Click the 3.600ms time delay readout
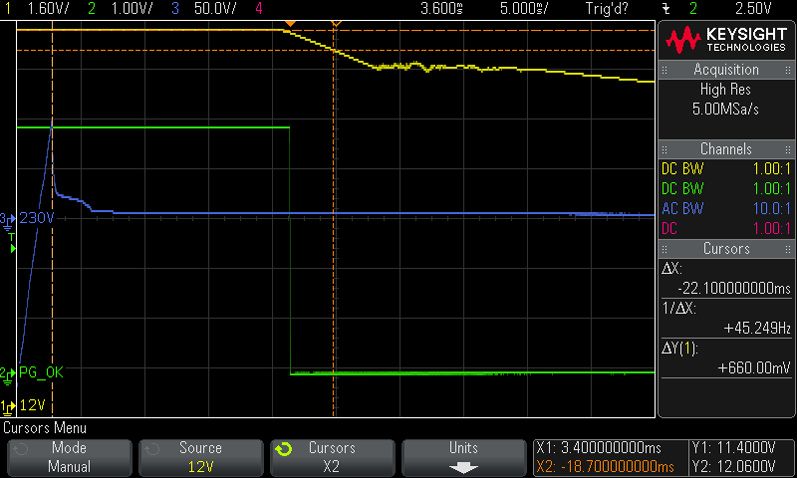Viewport: 797px width, 478px height. 442,8
